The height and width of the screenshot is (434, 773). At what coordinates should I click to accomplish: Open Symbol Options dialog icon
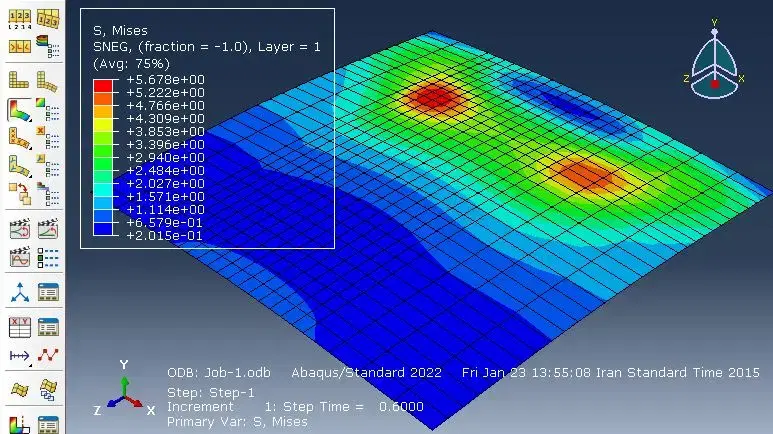(x=48, y=138)
